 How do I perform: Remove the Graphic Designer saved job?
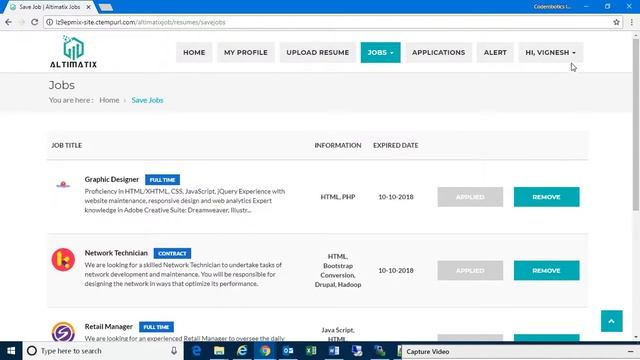click(547, 197)
